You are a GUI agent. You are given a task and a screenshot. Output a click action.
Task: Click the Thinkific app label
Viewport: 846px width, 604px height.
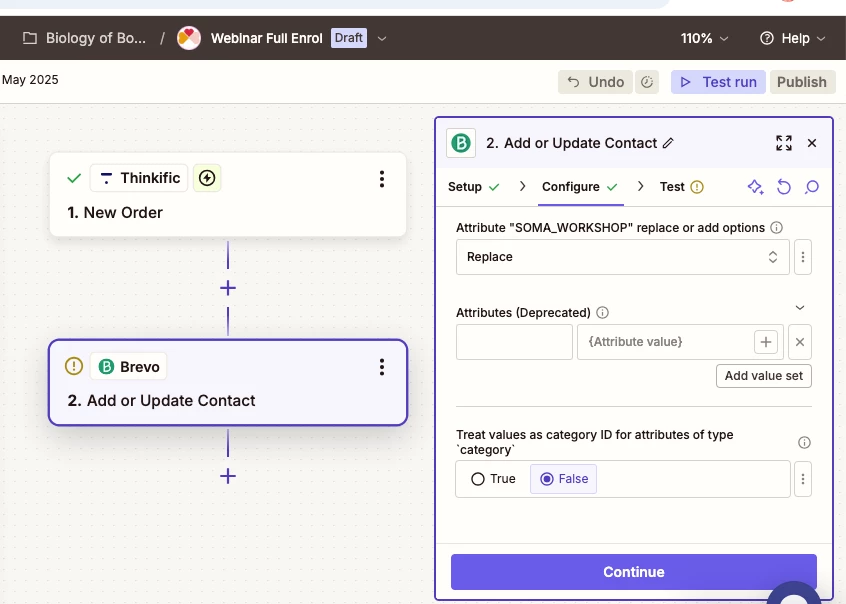click(139, 178)
